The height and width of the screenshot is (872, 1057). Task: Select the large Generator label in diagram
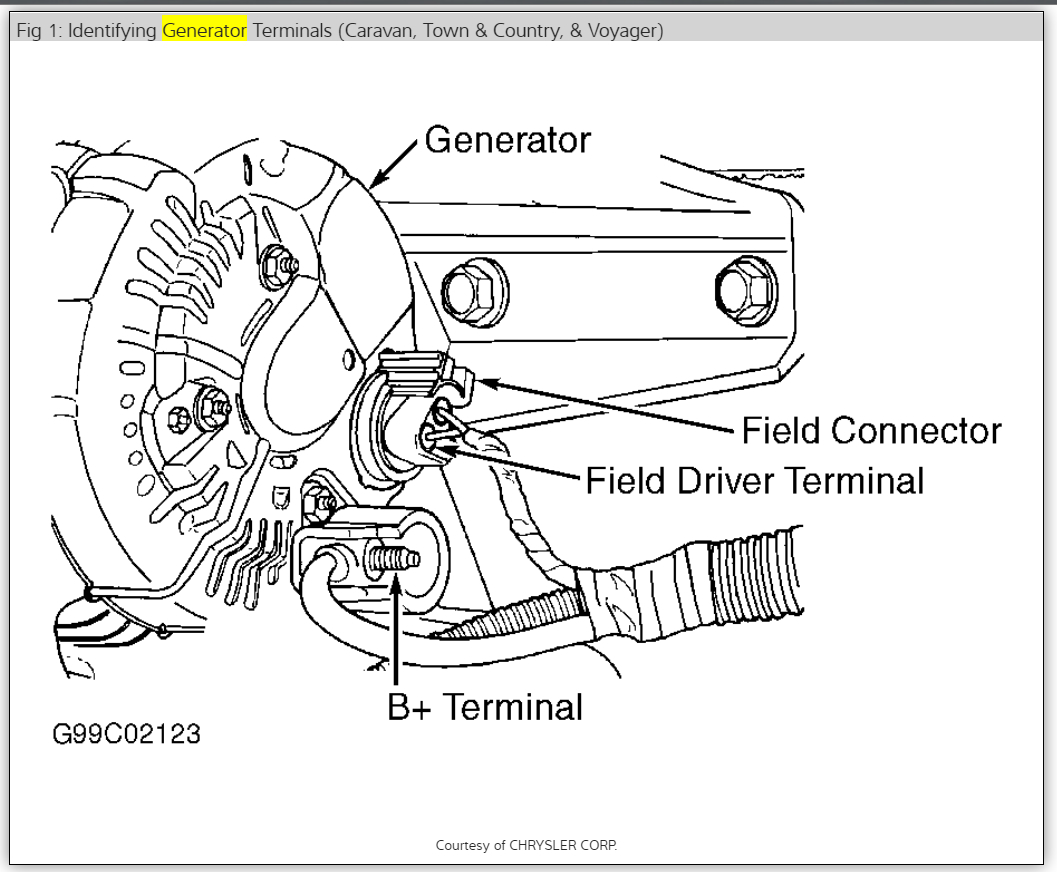coord(507,140)
